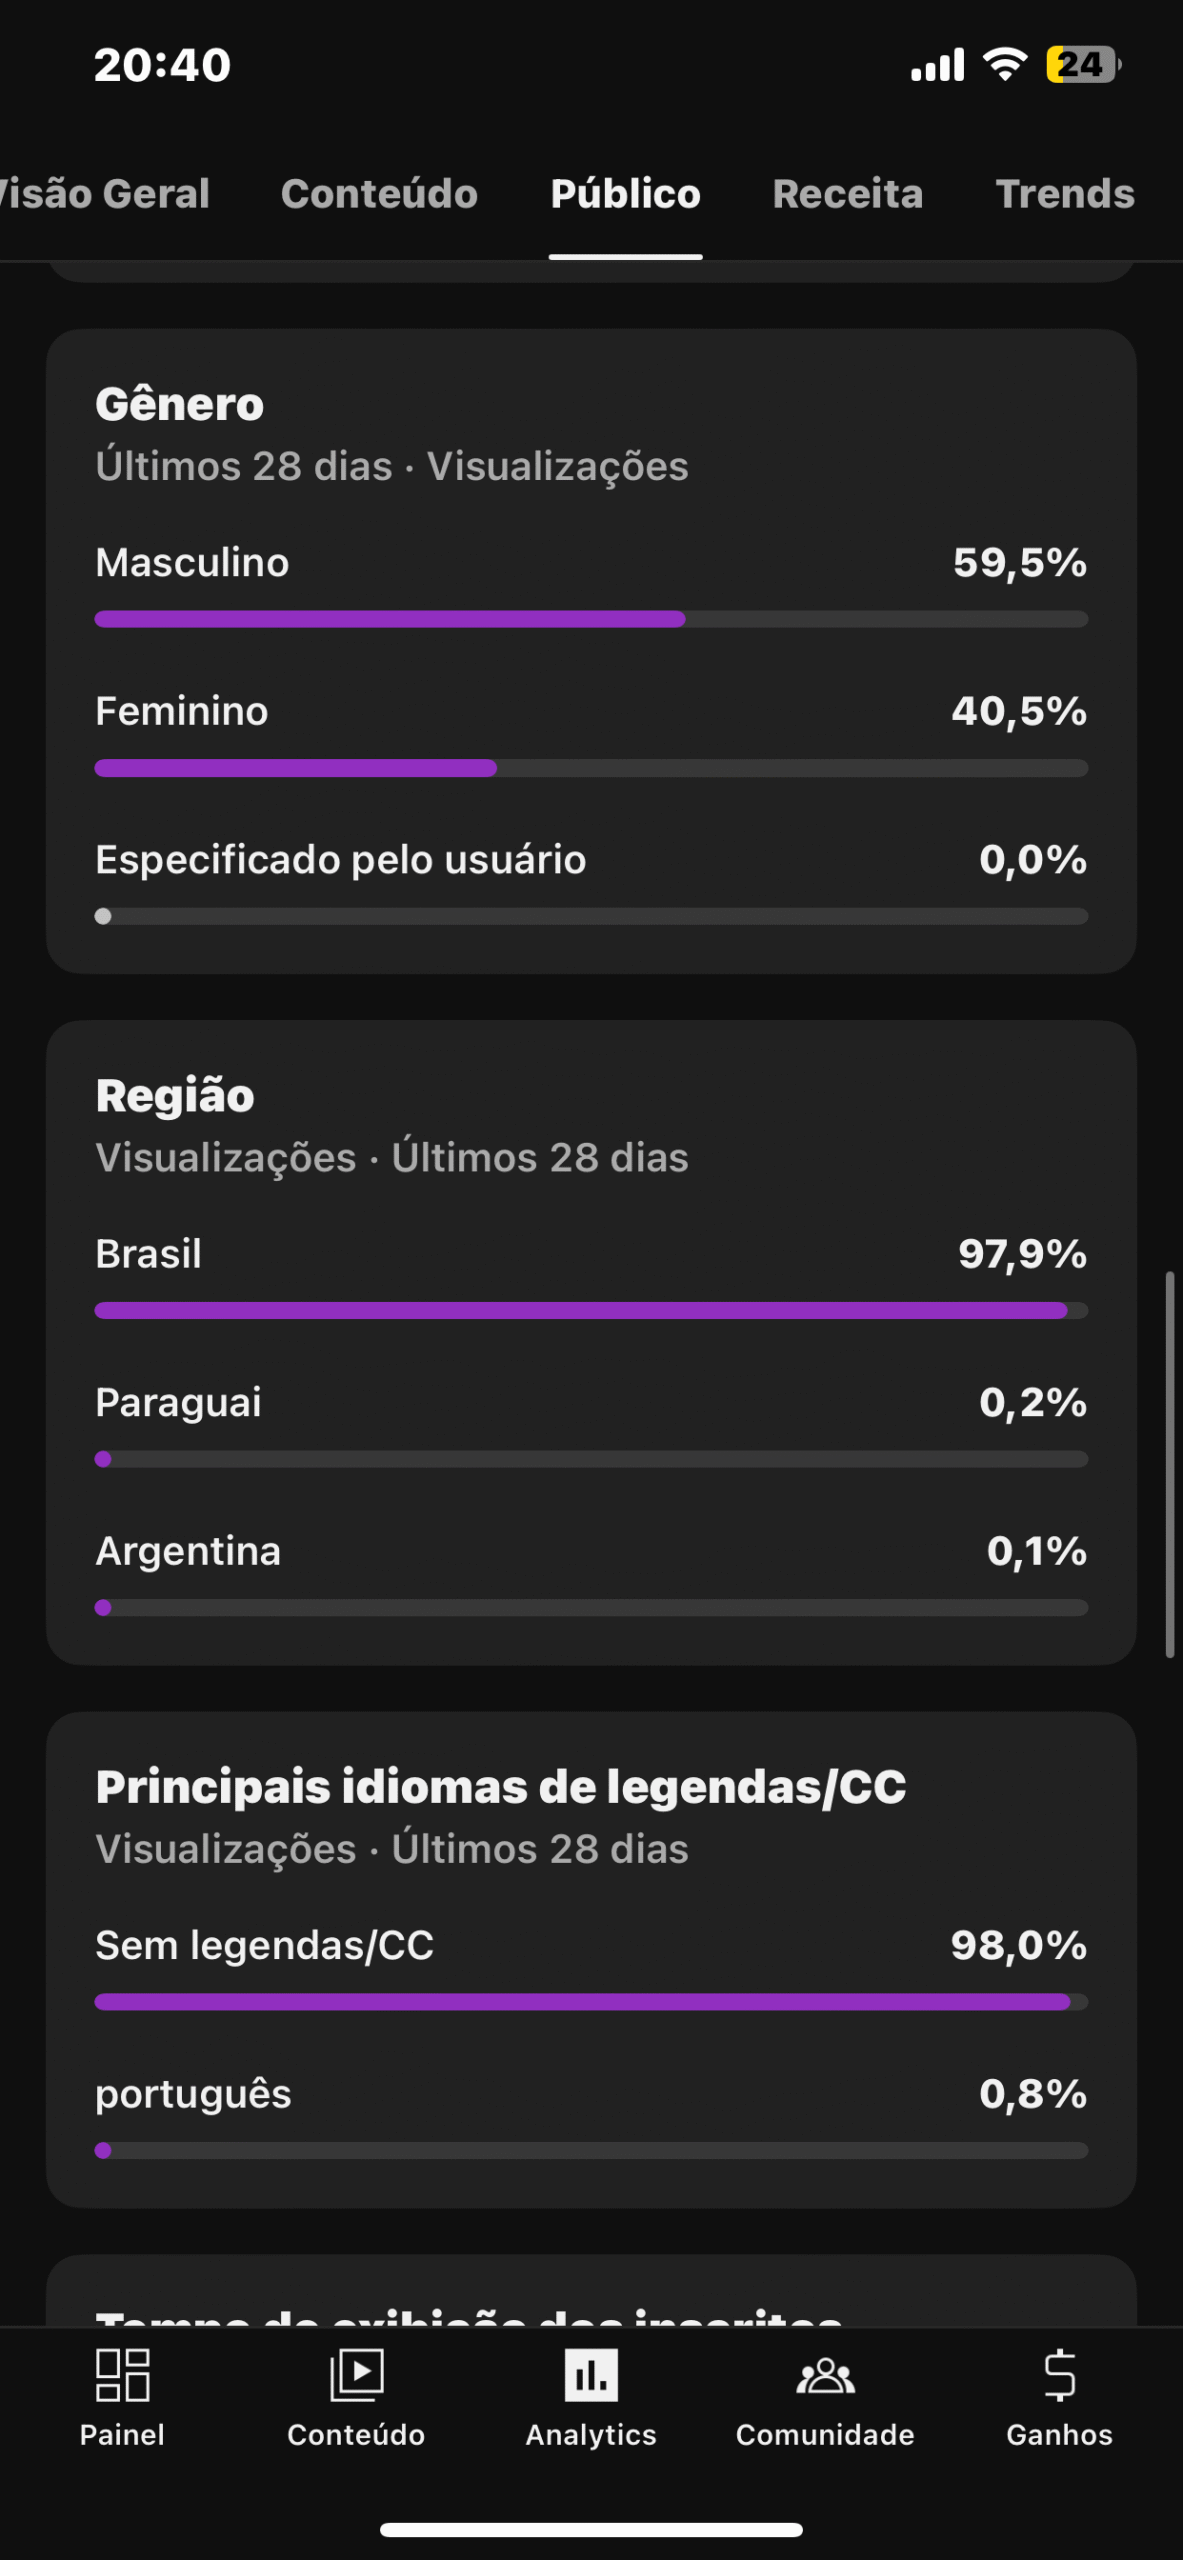Switch to the Visão Geral tab
This screenshot has height=2560, width=1183.
(104, 194)
